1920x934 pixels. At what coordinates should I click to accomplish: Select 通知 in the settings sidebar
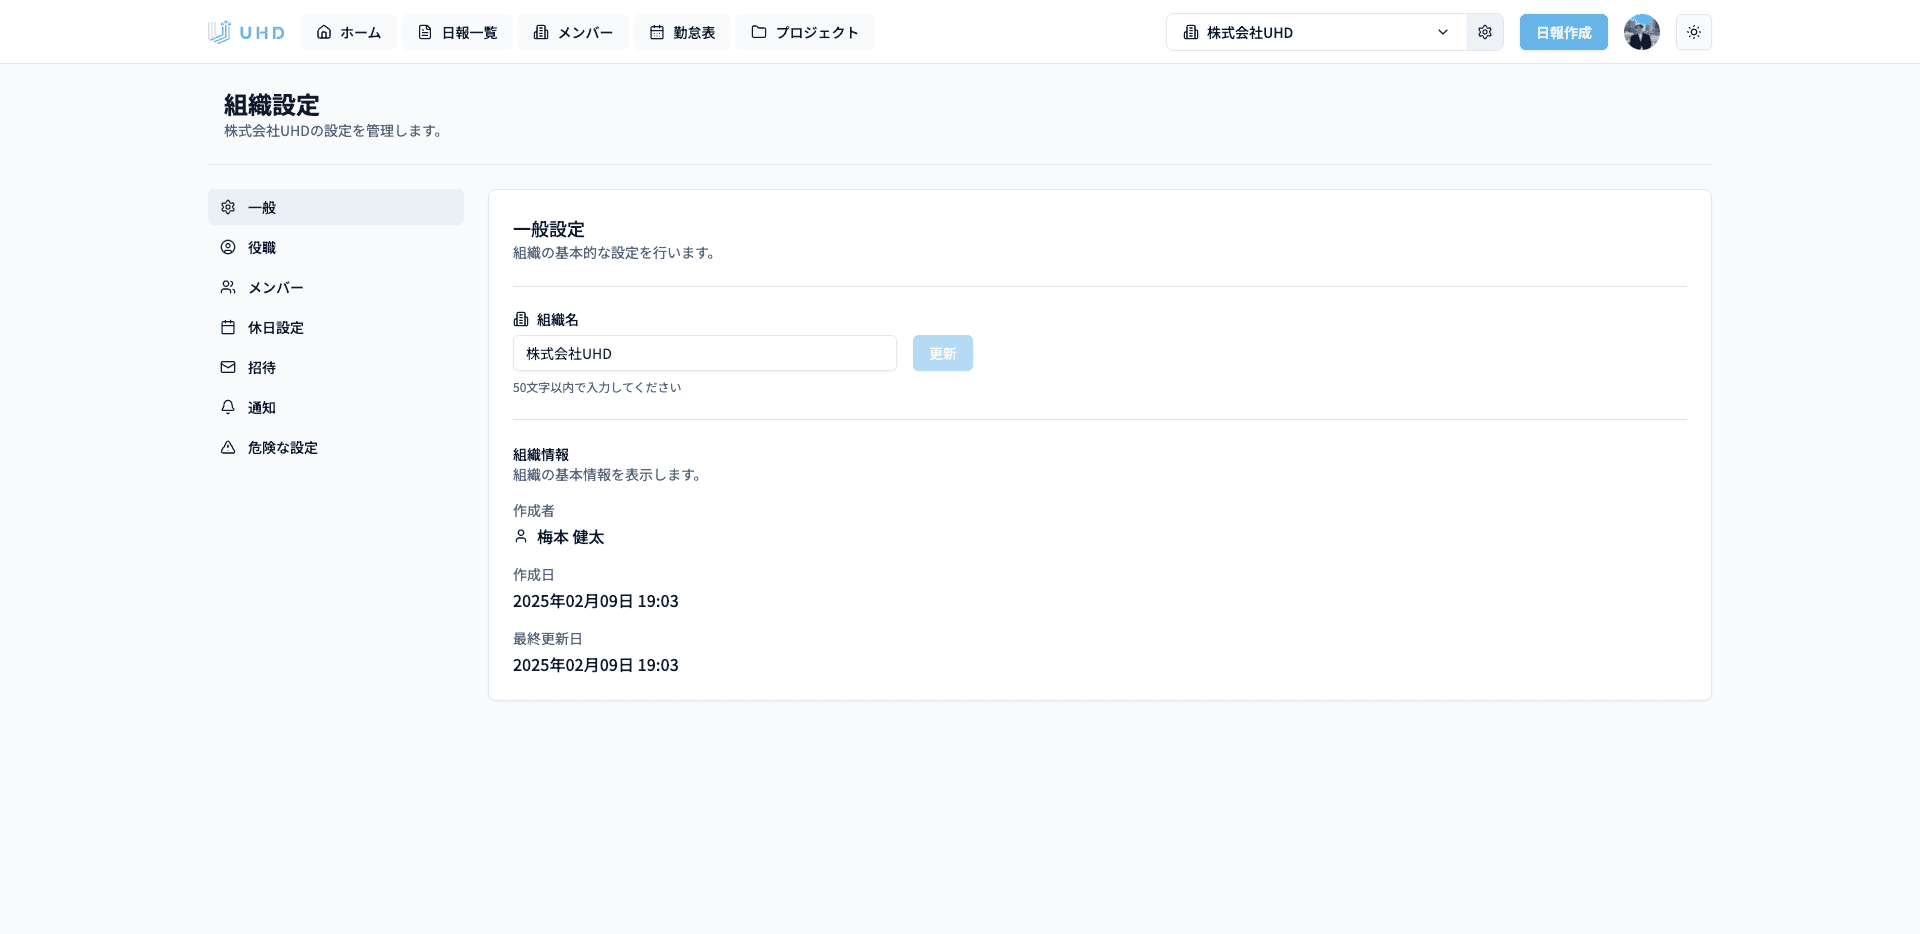coord(336,407)
